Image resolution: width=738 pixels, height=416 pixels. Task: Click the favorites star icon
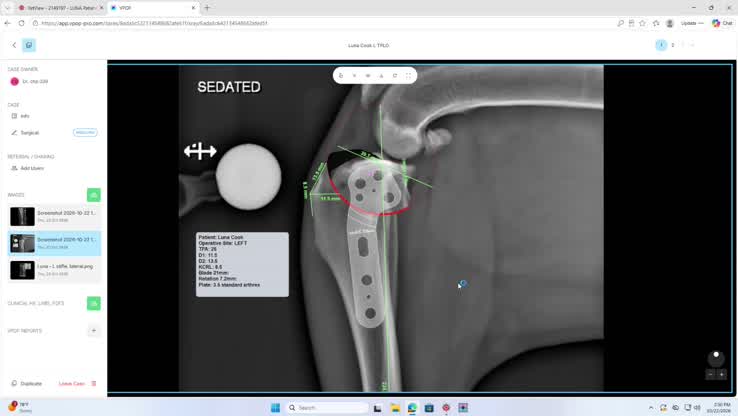tap(642, 23)
